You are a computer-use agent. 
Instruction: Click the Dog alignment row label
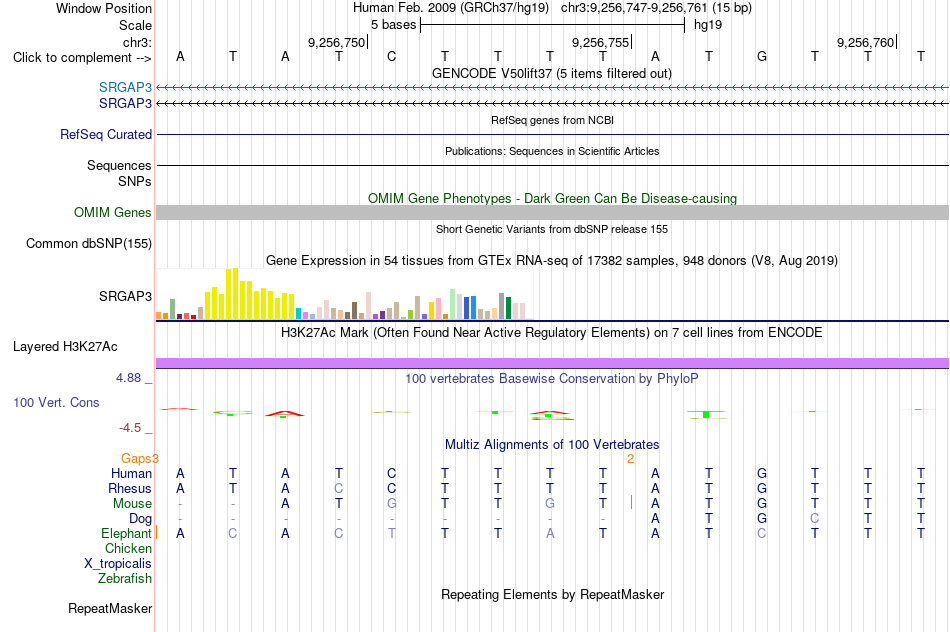pos(140,519)
